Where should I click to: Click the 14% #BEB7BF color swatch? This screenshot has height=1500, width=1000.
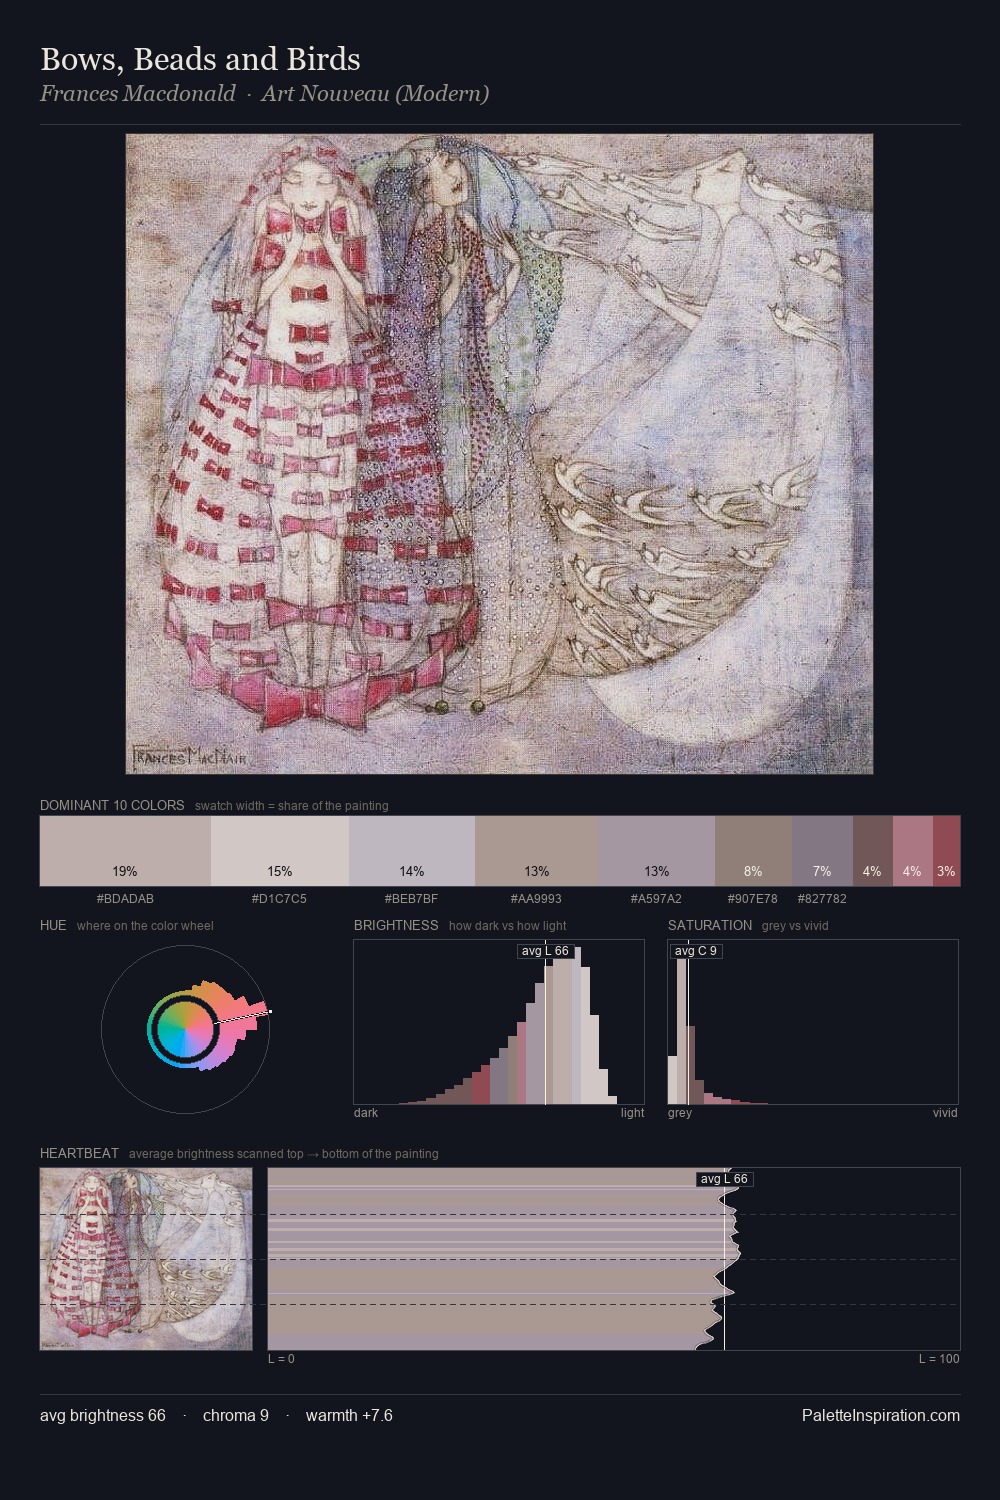pos(412,851)
